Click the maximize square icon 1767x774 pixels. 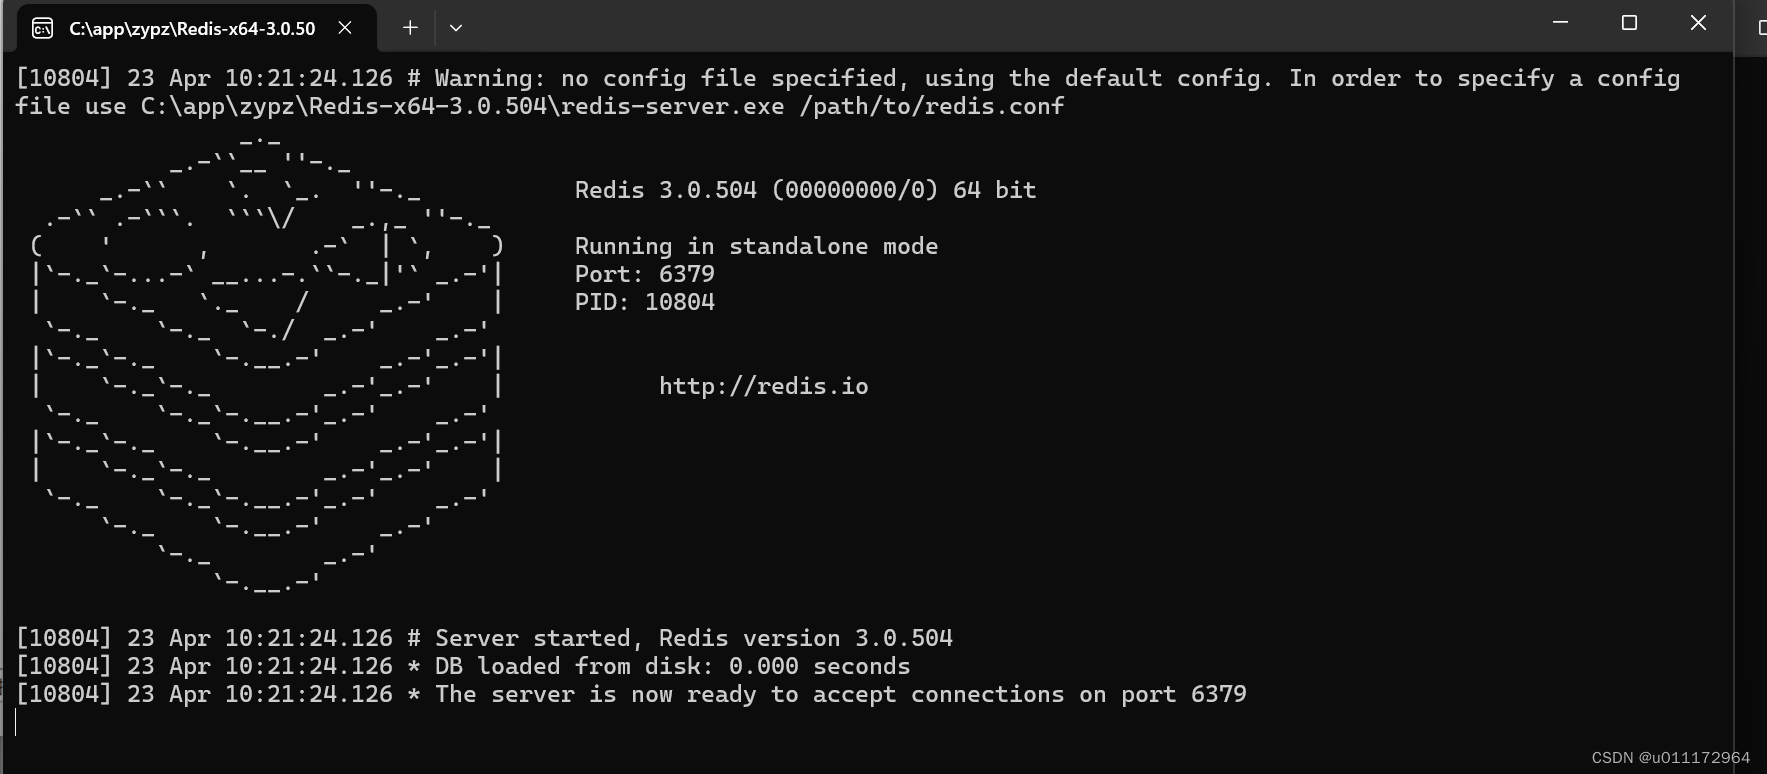pos(1629,22)
